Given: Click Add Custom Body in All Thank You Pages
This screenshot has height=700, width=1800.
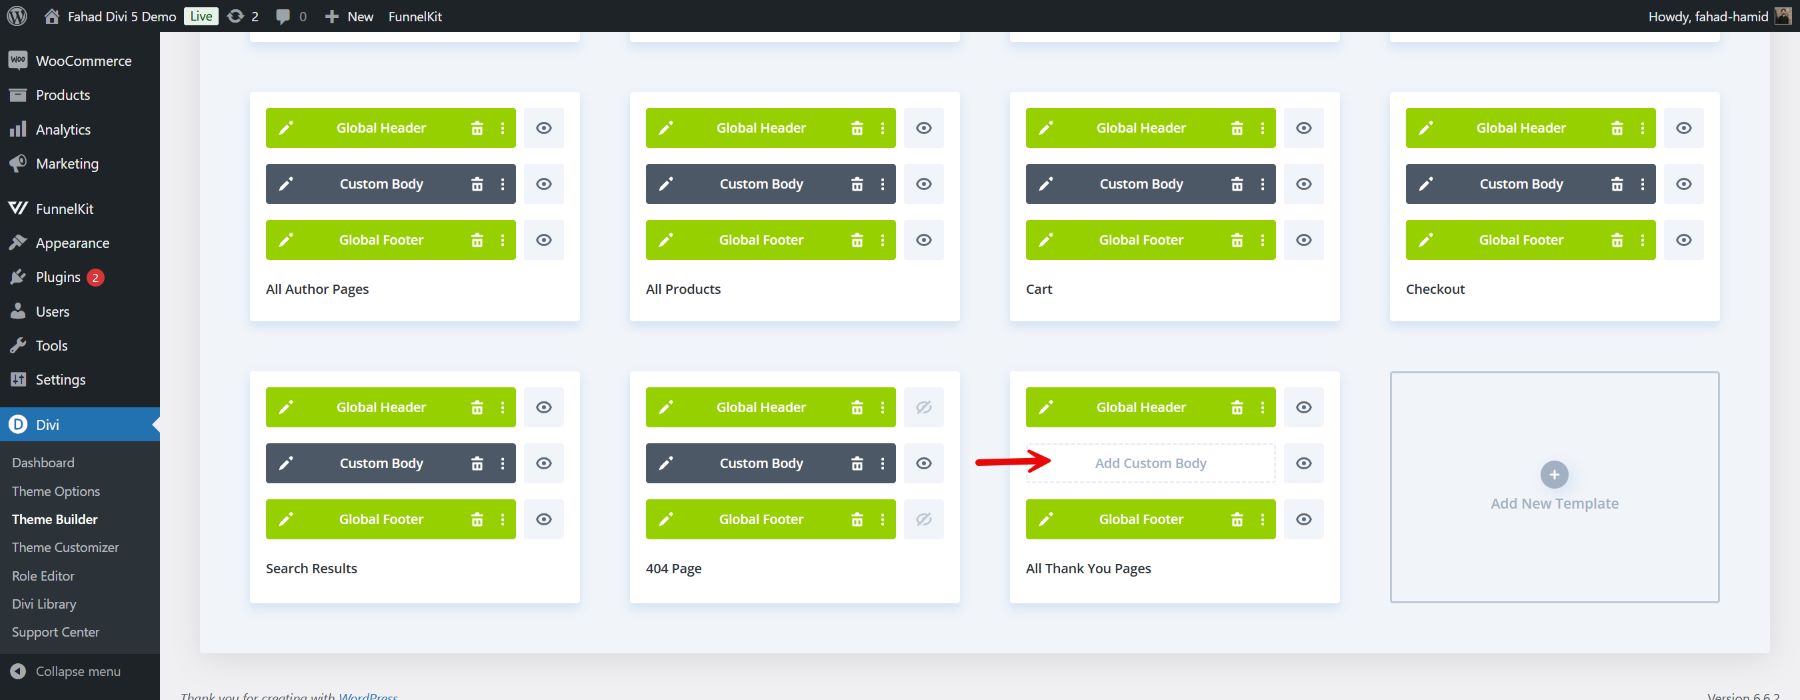Looking at the screenshot, I should pos(1151,463).
